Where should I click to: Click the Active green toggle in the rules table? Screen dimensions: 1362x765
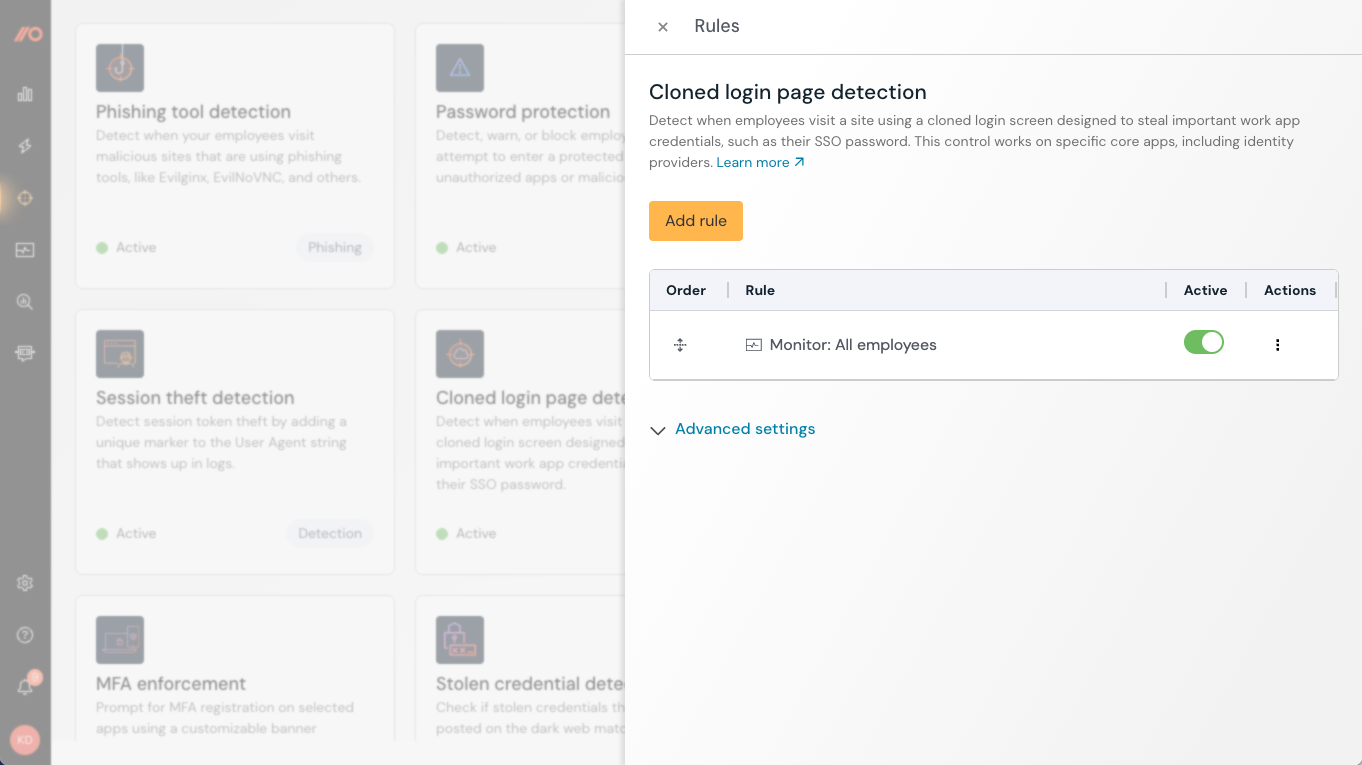(x=1203, y=342)
